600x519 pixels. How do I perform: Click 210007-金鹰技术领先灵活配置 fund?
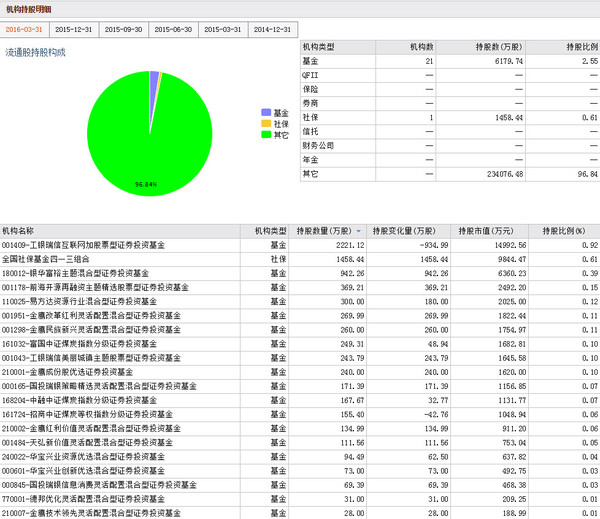(x=91, y=513)
